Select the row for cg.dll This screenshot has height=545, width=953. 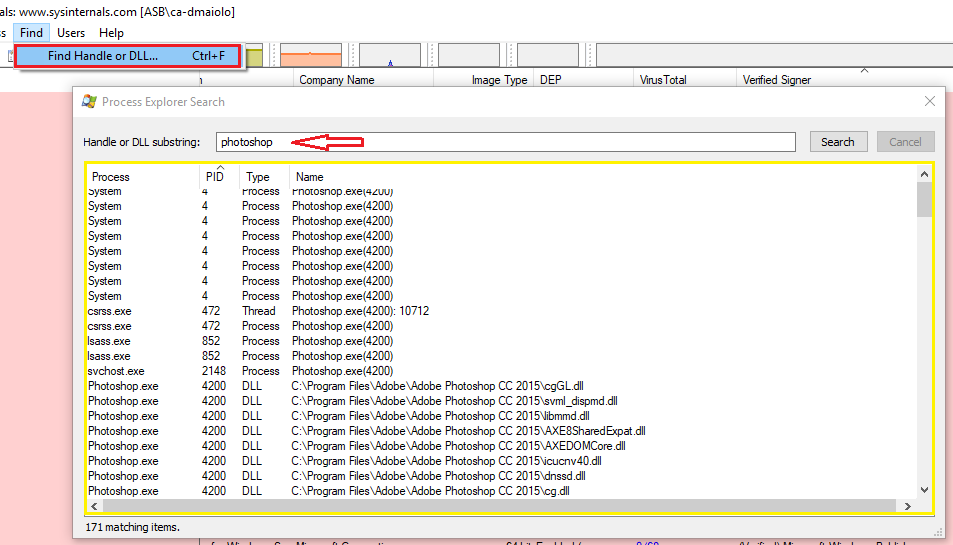(501, 491)
